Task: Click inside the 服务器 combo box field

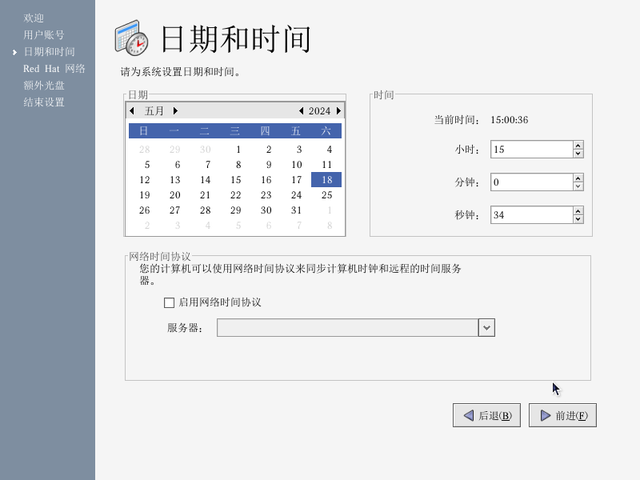Action: (x=347, y=328)
